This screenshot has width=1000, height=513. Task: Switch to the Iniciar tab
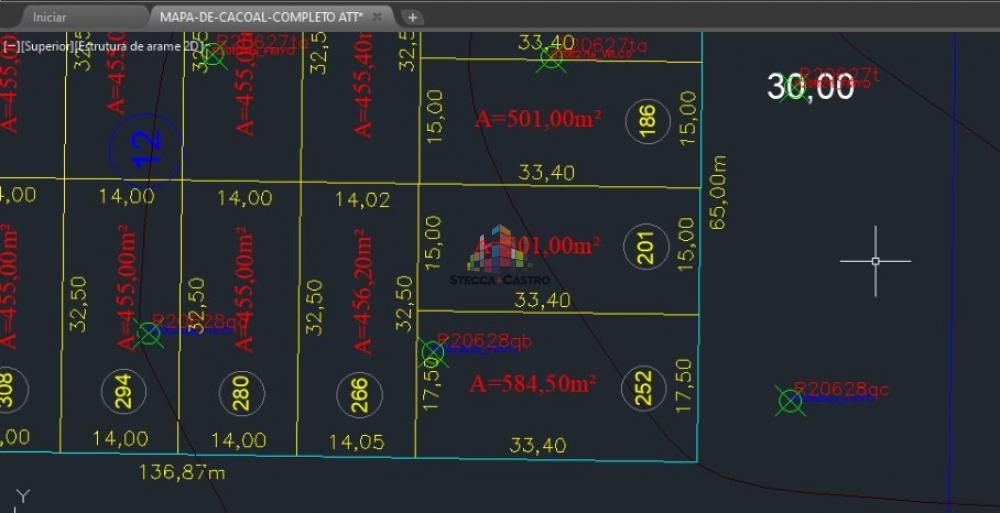tap(49, 17)
